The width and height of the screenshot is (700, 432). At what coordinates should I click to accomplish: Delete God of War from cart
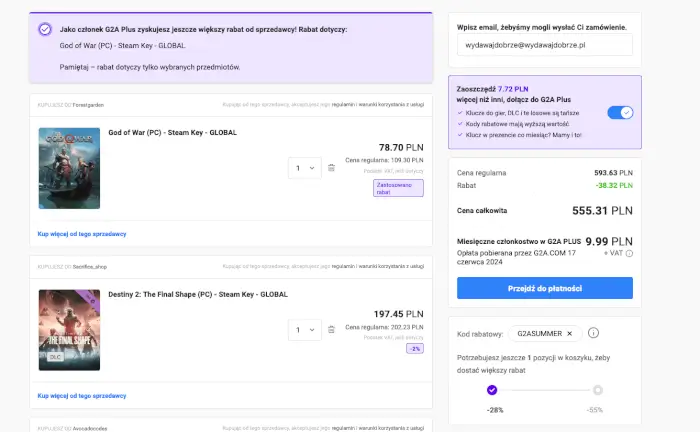[x=331, y=167]
